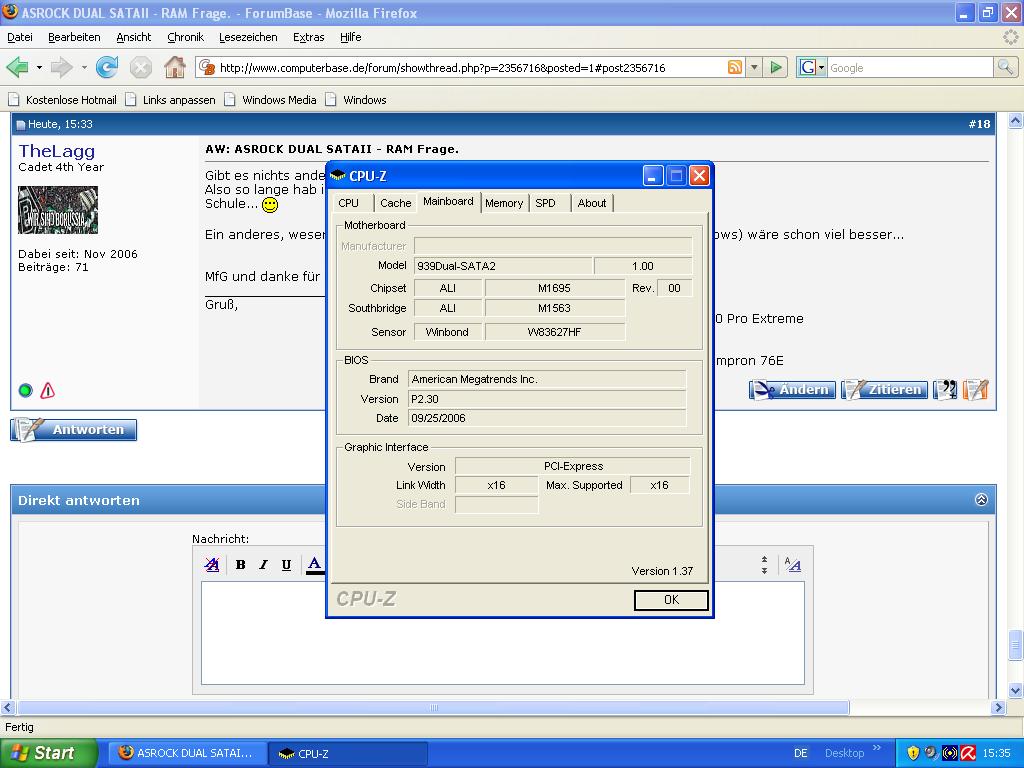Click the red Avira umbrella tray icon
This screenshot has height=768, width=1024.
(968, 753)
